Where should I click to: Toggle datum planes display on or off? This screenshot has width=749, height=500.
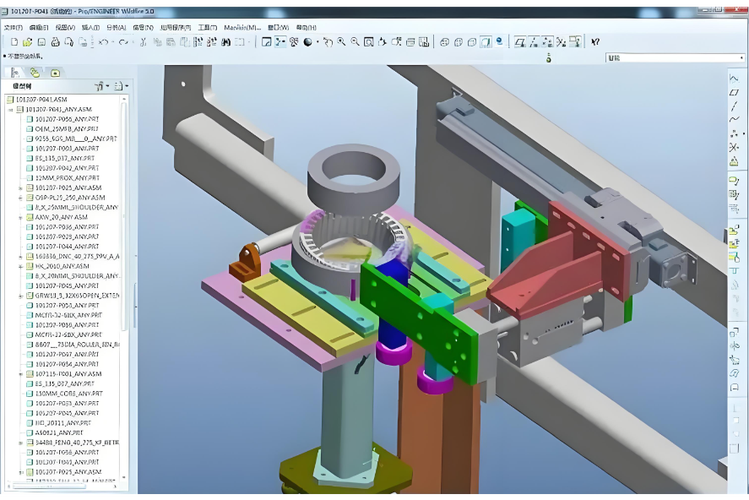[520, 42]
